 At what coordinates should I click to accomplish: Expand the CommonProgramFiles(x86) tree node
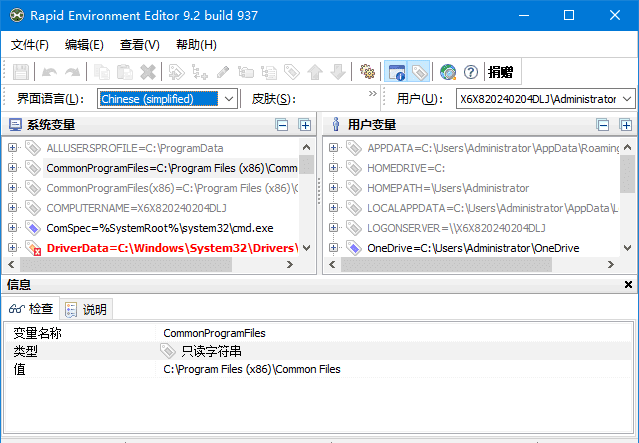click(x=13, y=187)
